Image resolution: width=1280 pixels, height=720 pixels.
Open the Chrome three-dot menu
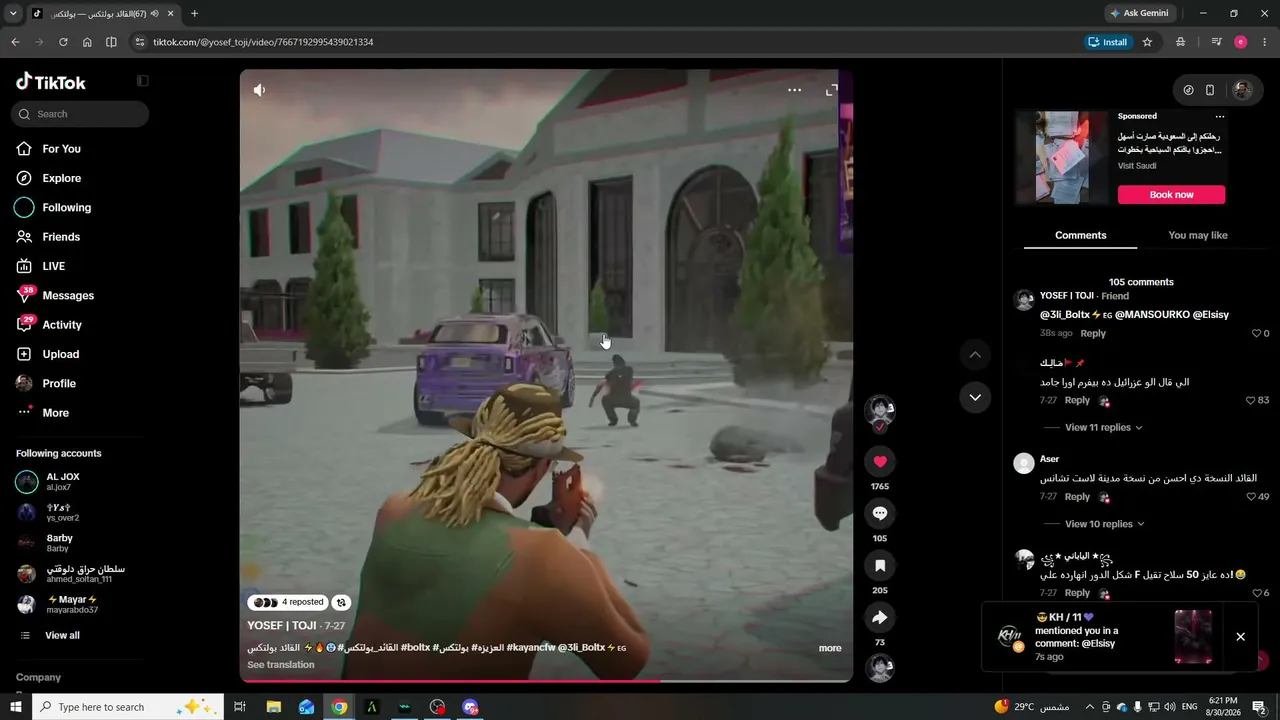tap(1265, 42)
